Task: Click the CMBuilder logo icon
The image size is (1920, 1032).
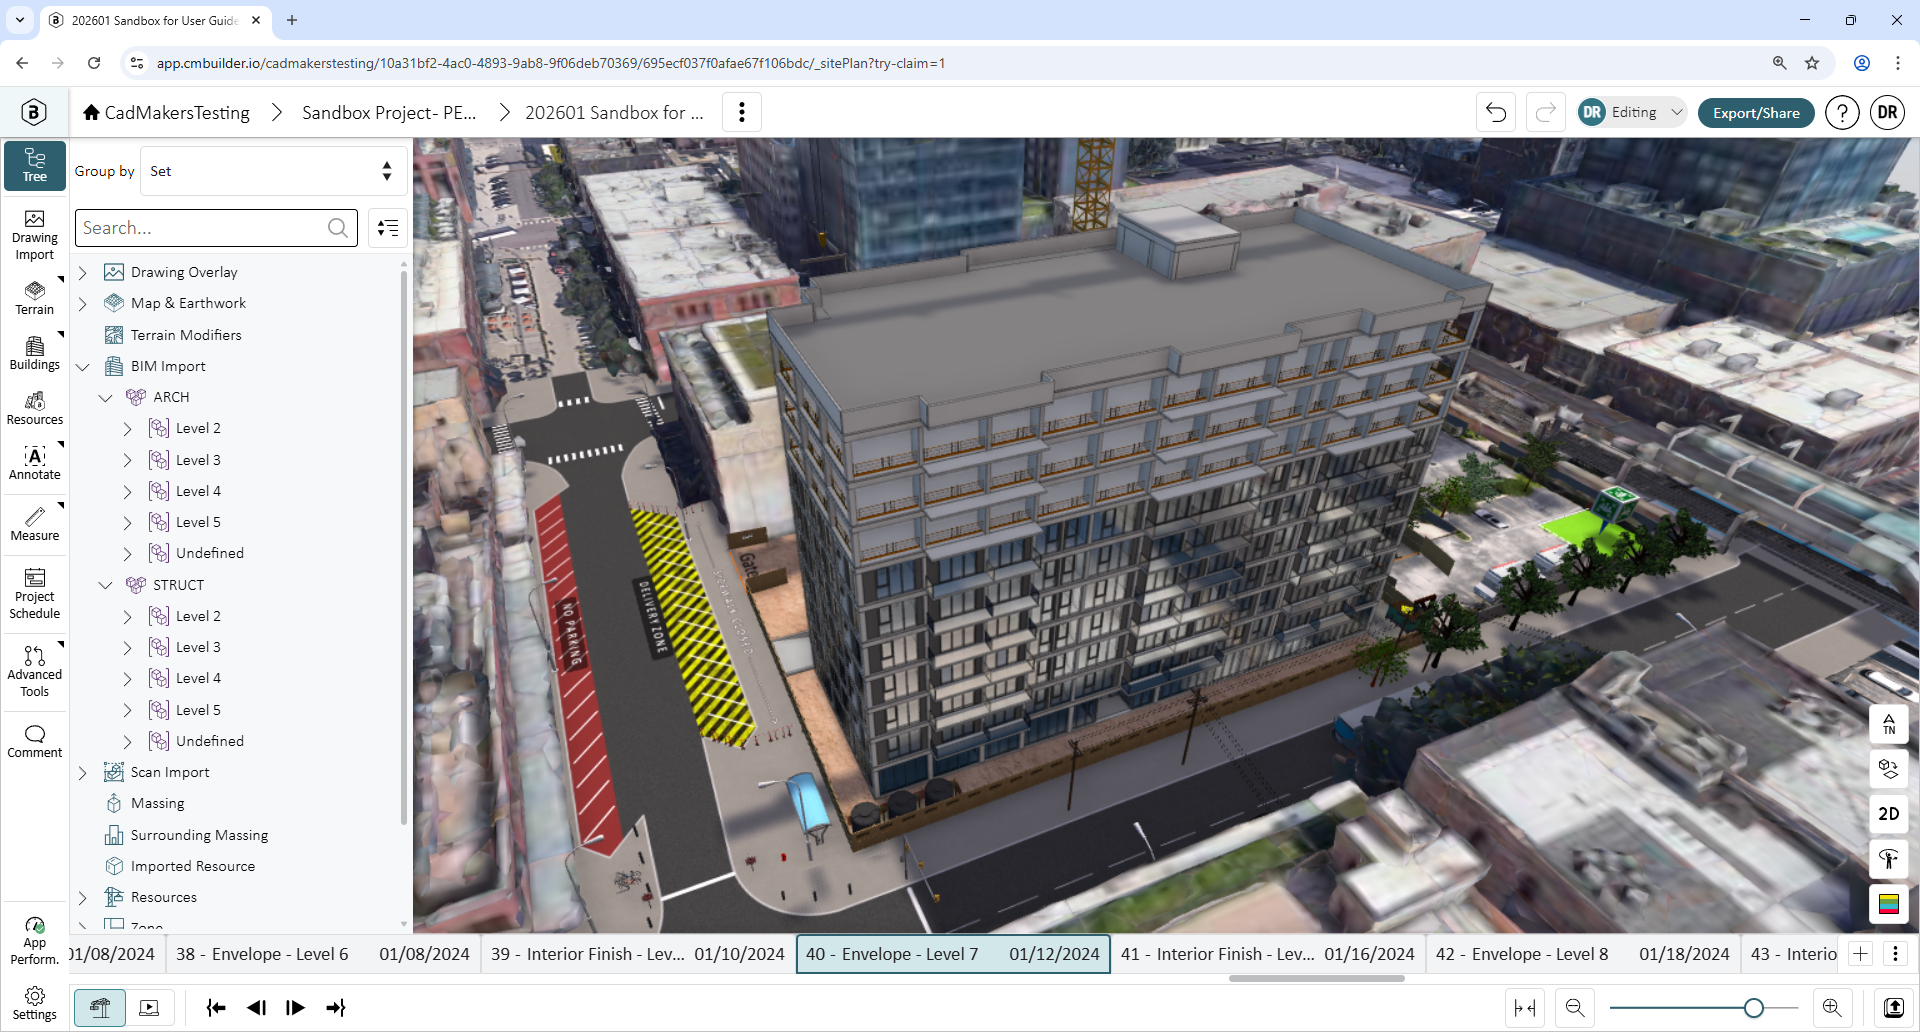Action: click(x=34, y=112)
